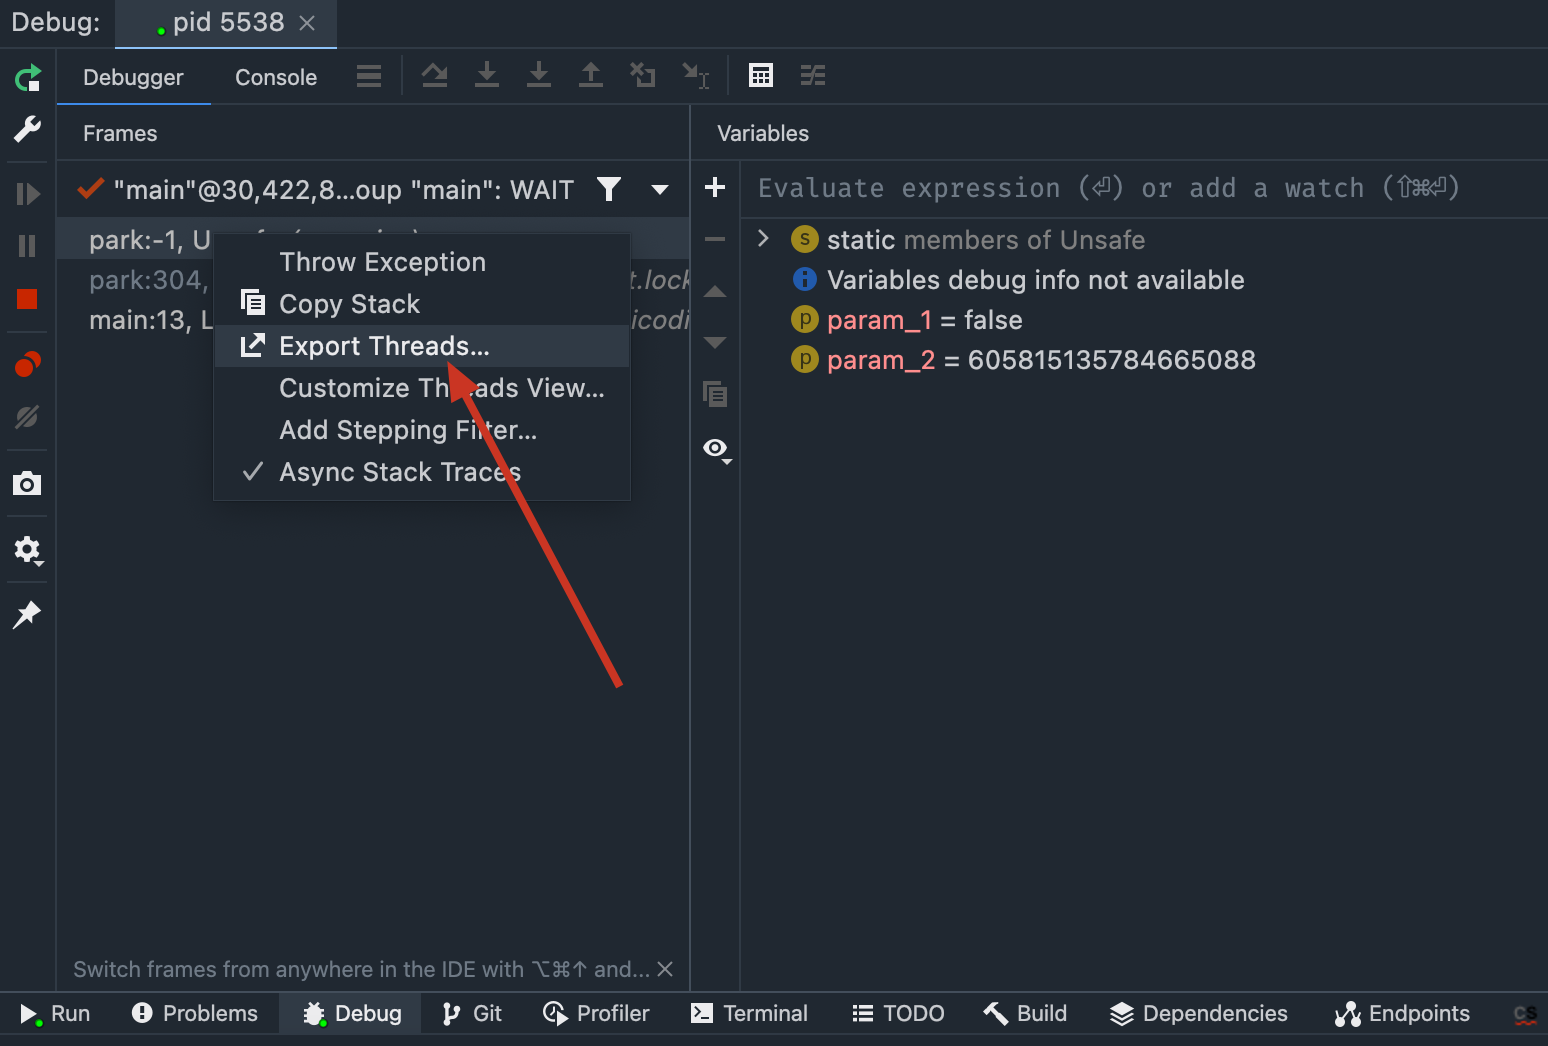Viewport: 1548px width, 1046px height.
Task: Switch to the Console tab
Action: pos(276,78)
